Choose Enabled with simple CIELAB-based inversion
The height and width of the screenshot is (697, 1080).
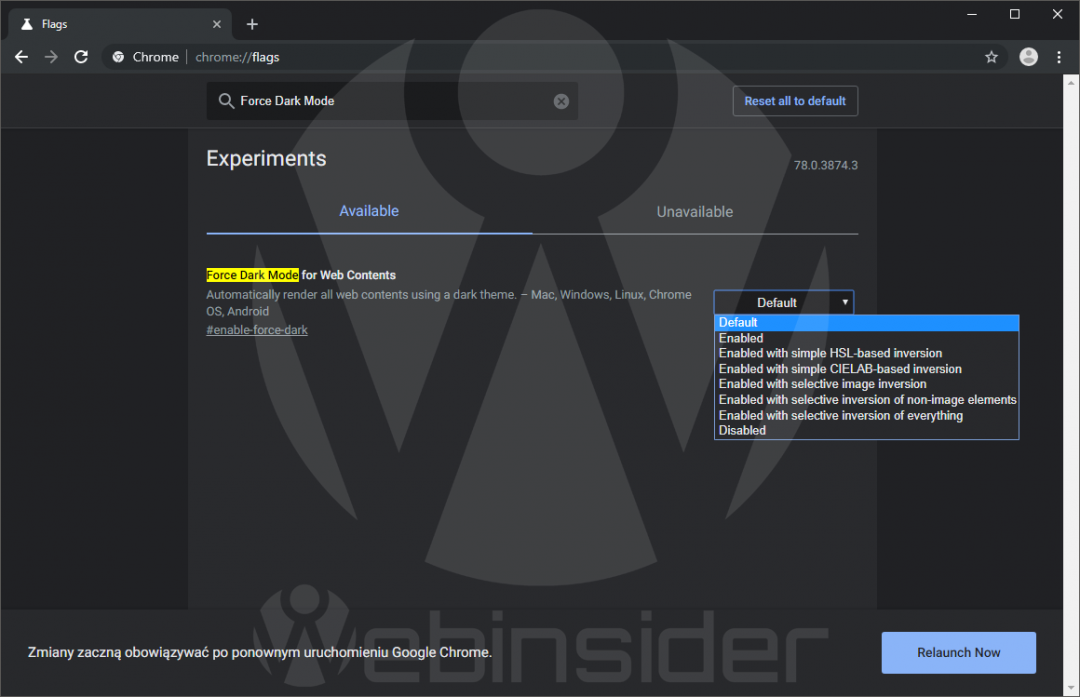[840, 369]
